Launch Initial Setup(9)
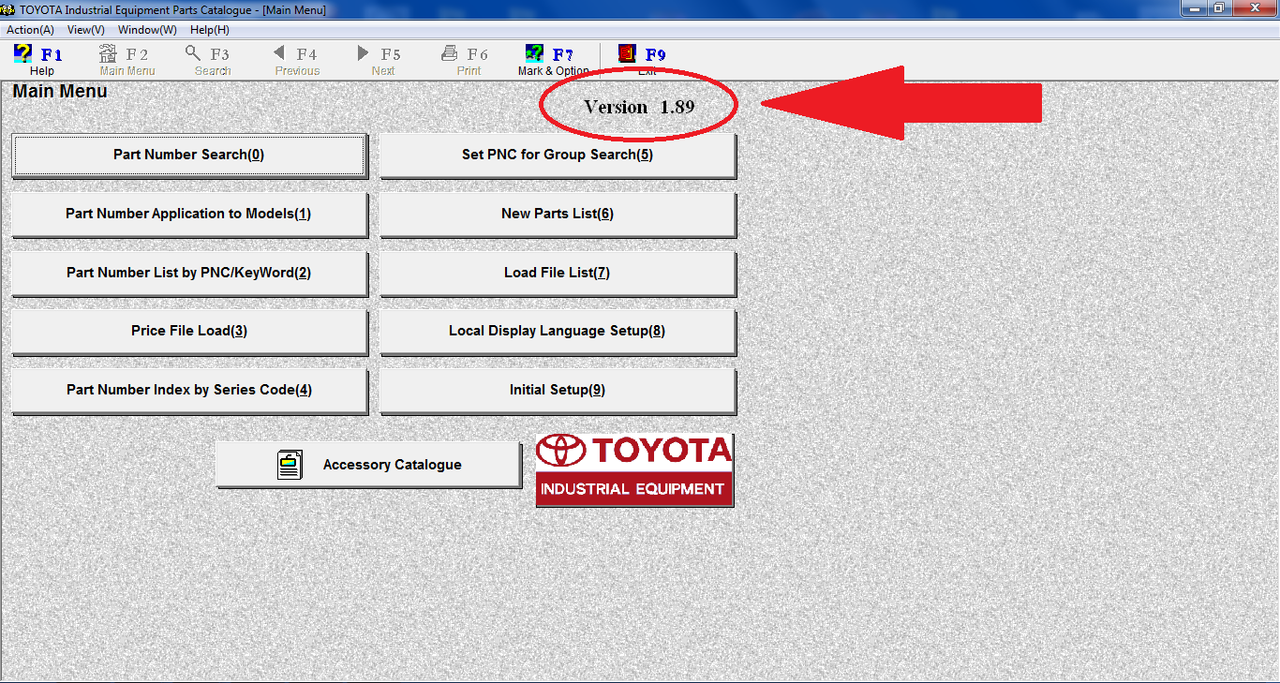This screenshot has width=1280, height=683. click(557, 390)
